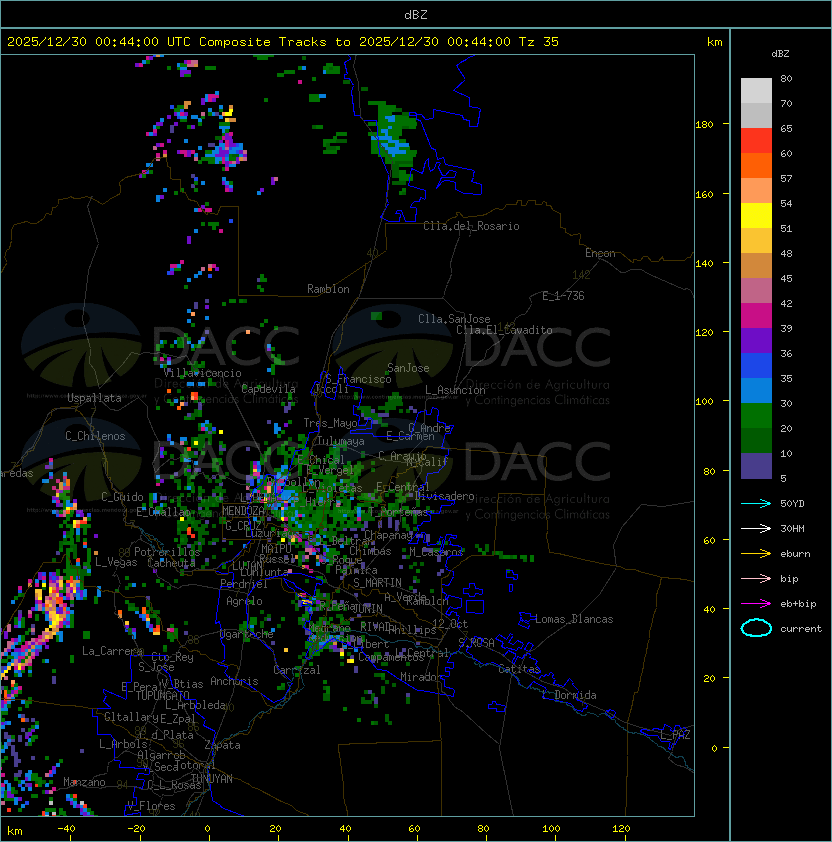The image size is (832, 842).
Task: Select the royal blue 35–36 dBZ swatch
Action: [756, 366]
